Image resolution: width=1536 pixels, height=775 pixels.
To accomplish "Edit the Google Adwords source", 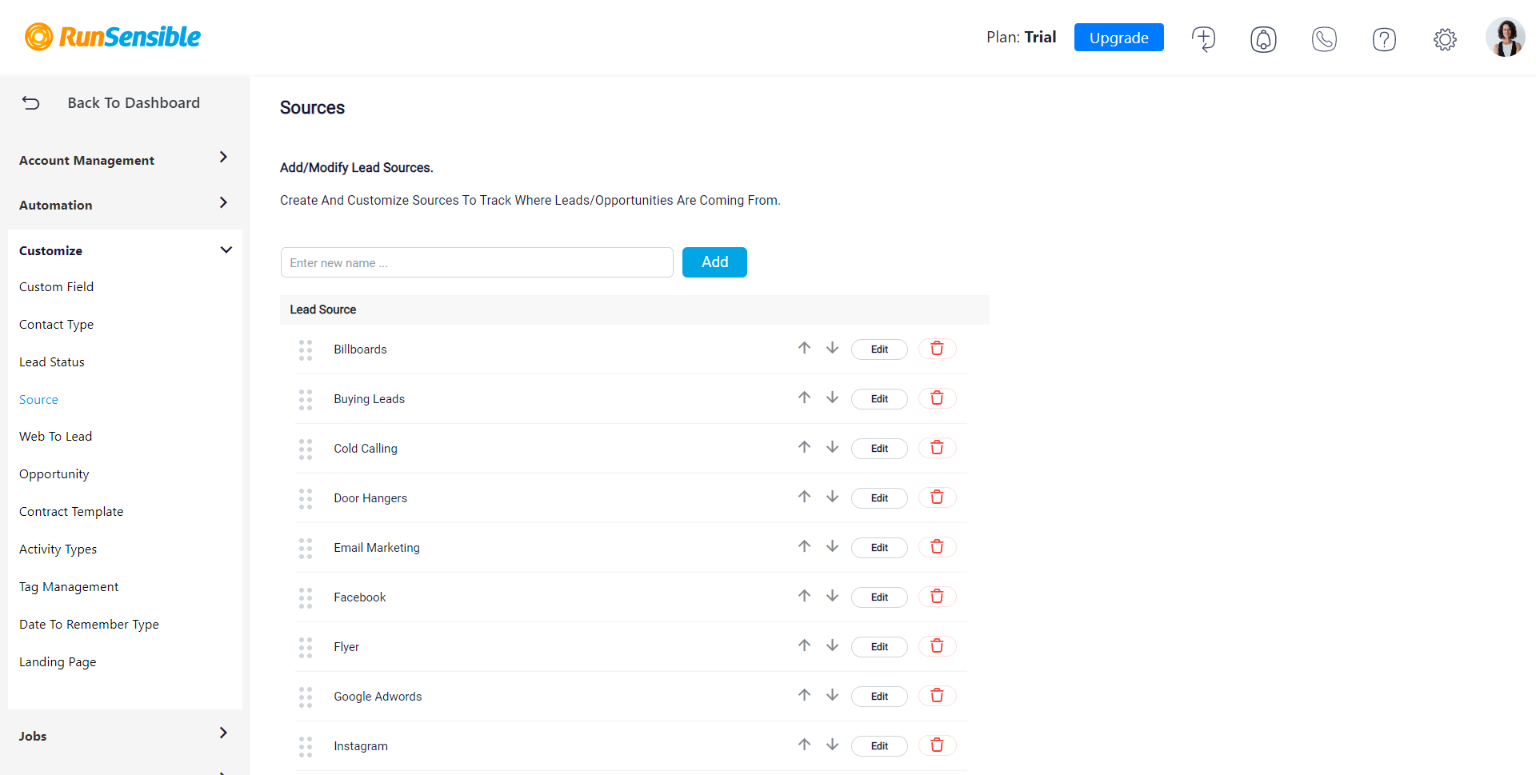I will (879, 696).
